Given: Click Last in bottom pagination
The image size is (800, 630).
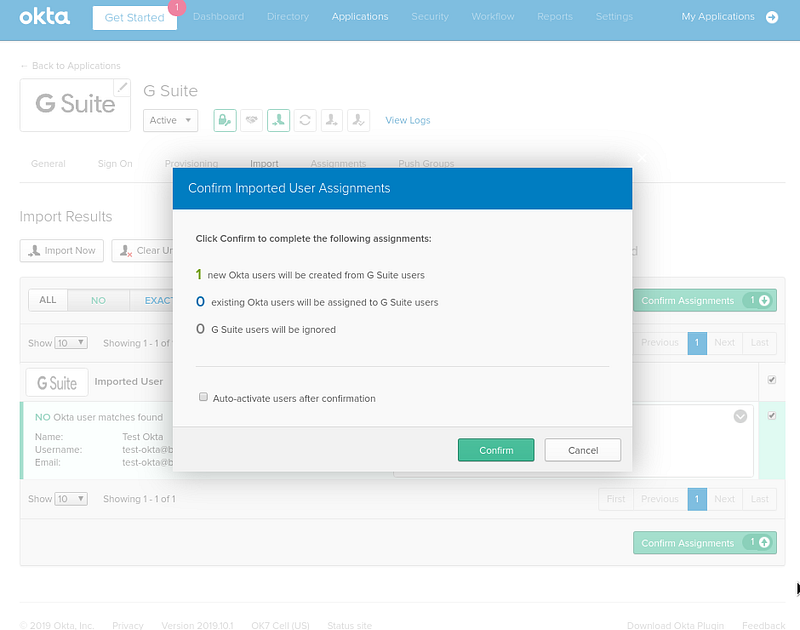Looking at the screenshot, I should pos(760,499).
